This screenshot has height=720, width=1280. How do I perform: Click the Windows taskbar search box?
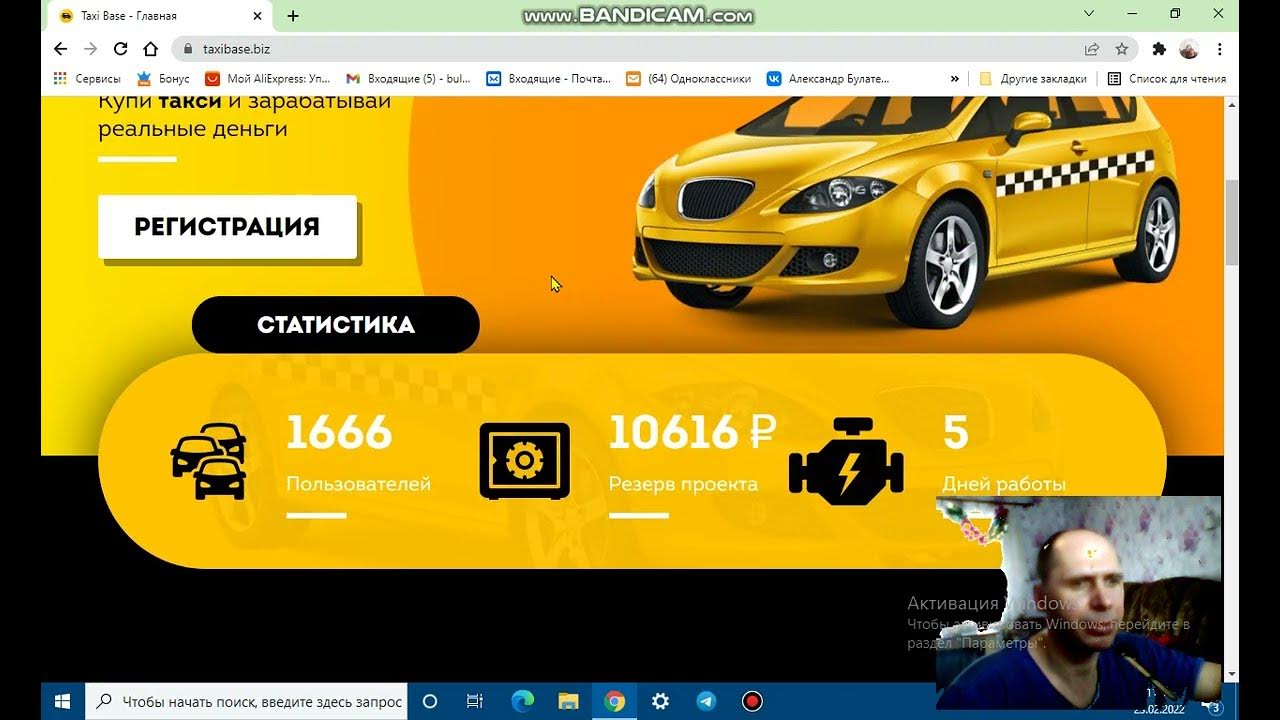coord(248,702)
